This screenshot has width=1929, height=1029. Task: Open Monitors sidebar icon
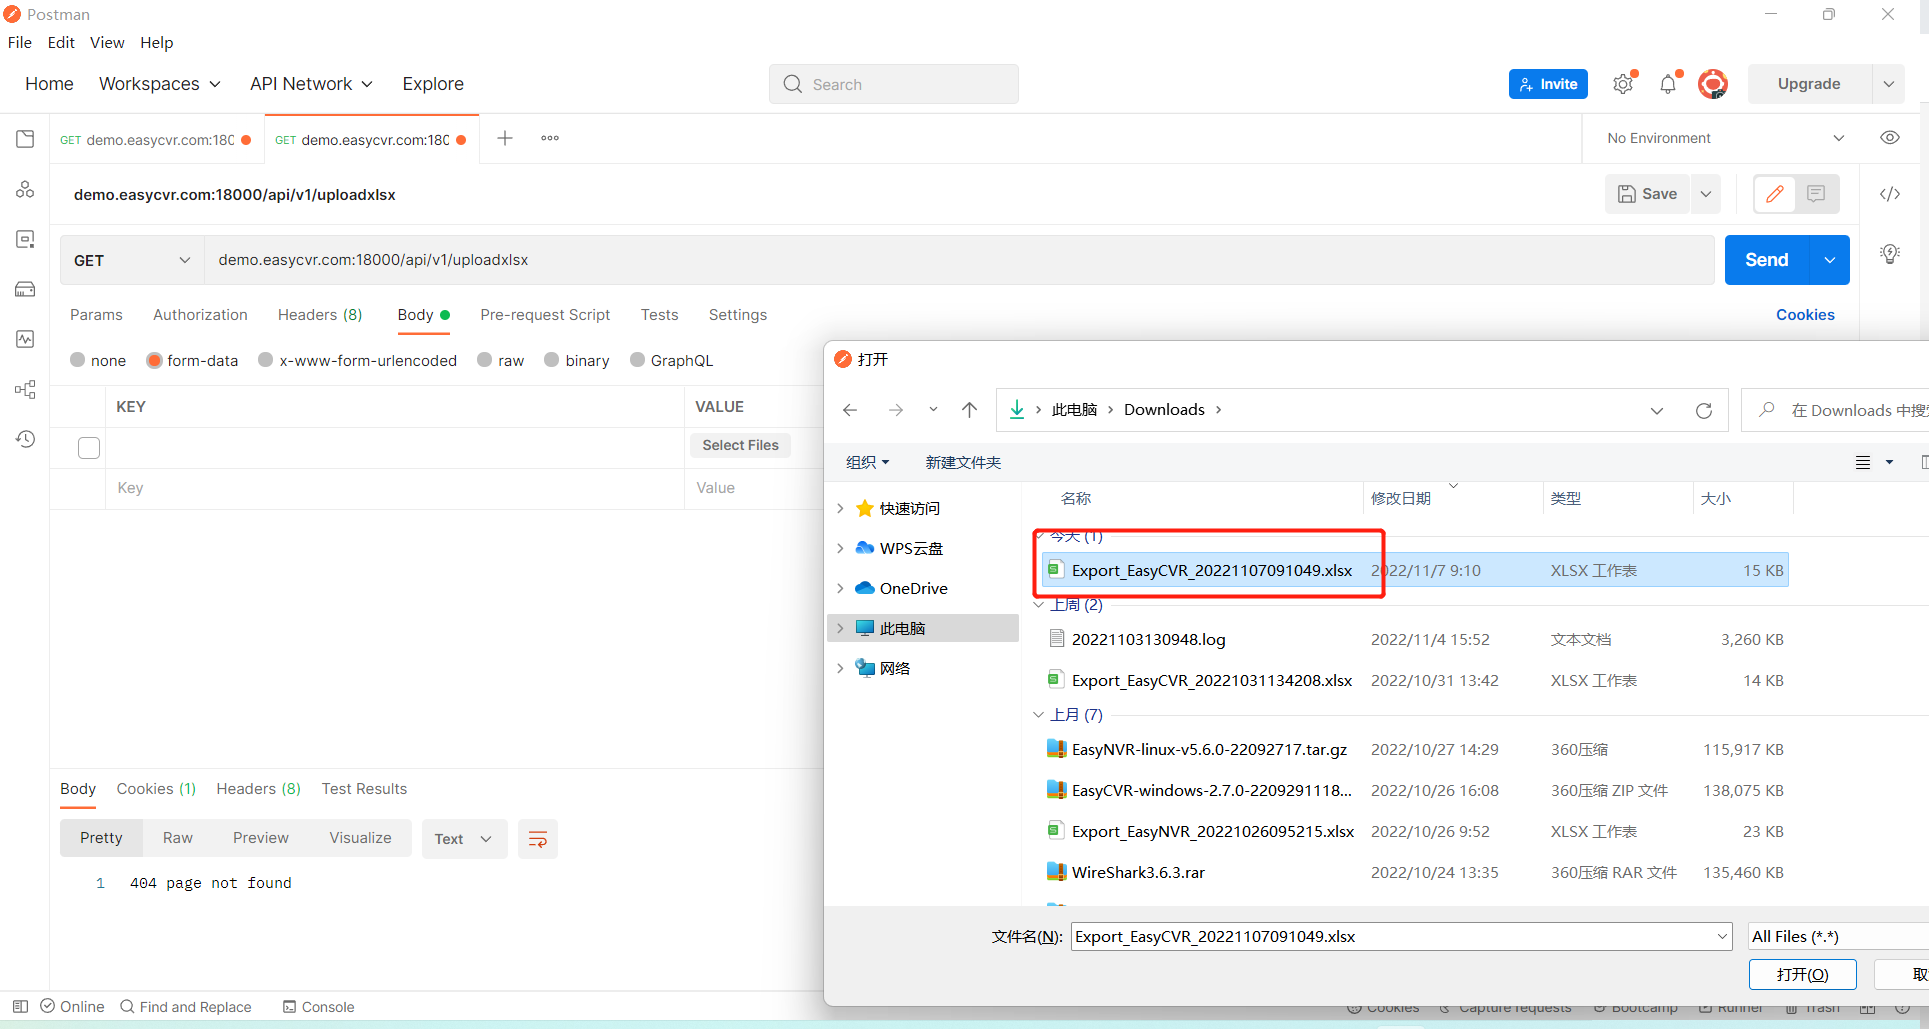pyautogui.click(x=25, y=339)
